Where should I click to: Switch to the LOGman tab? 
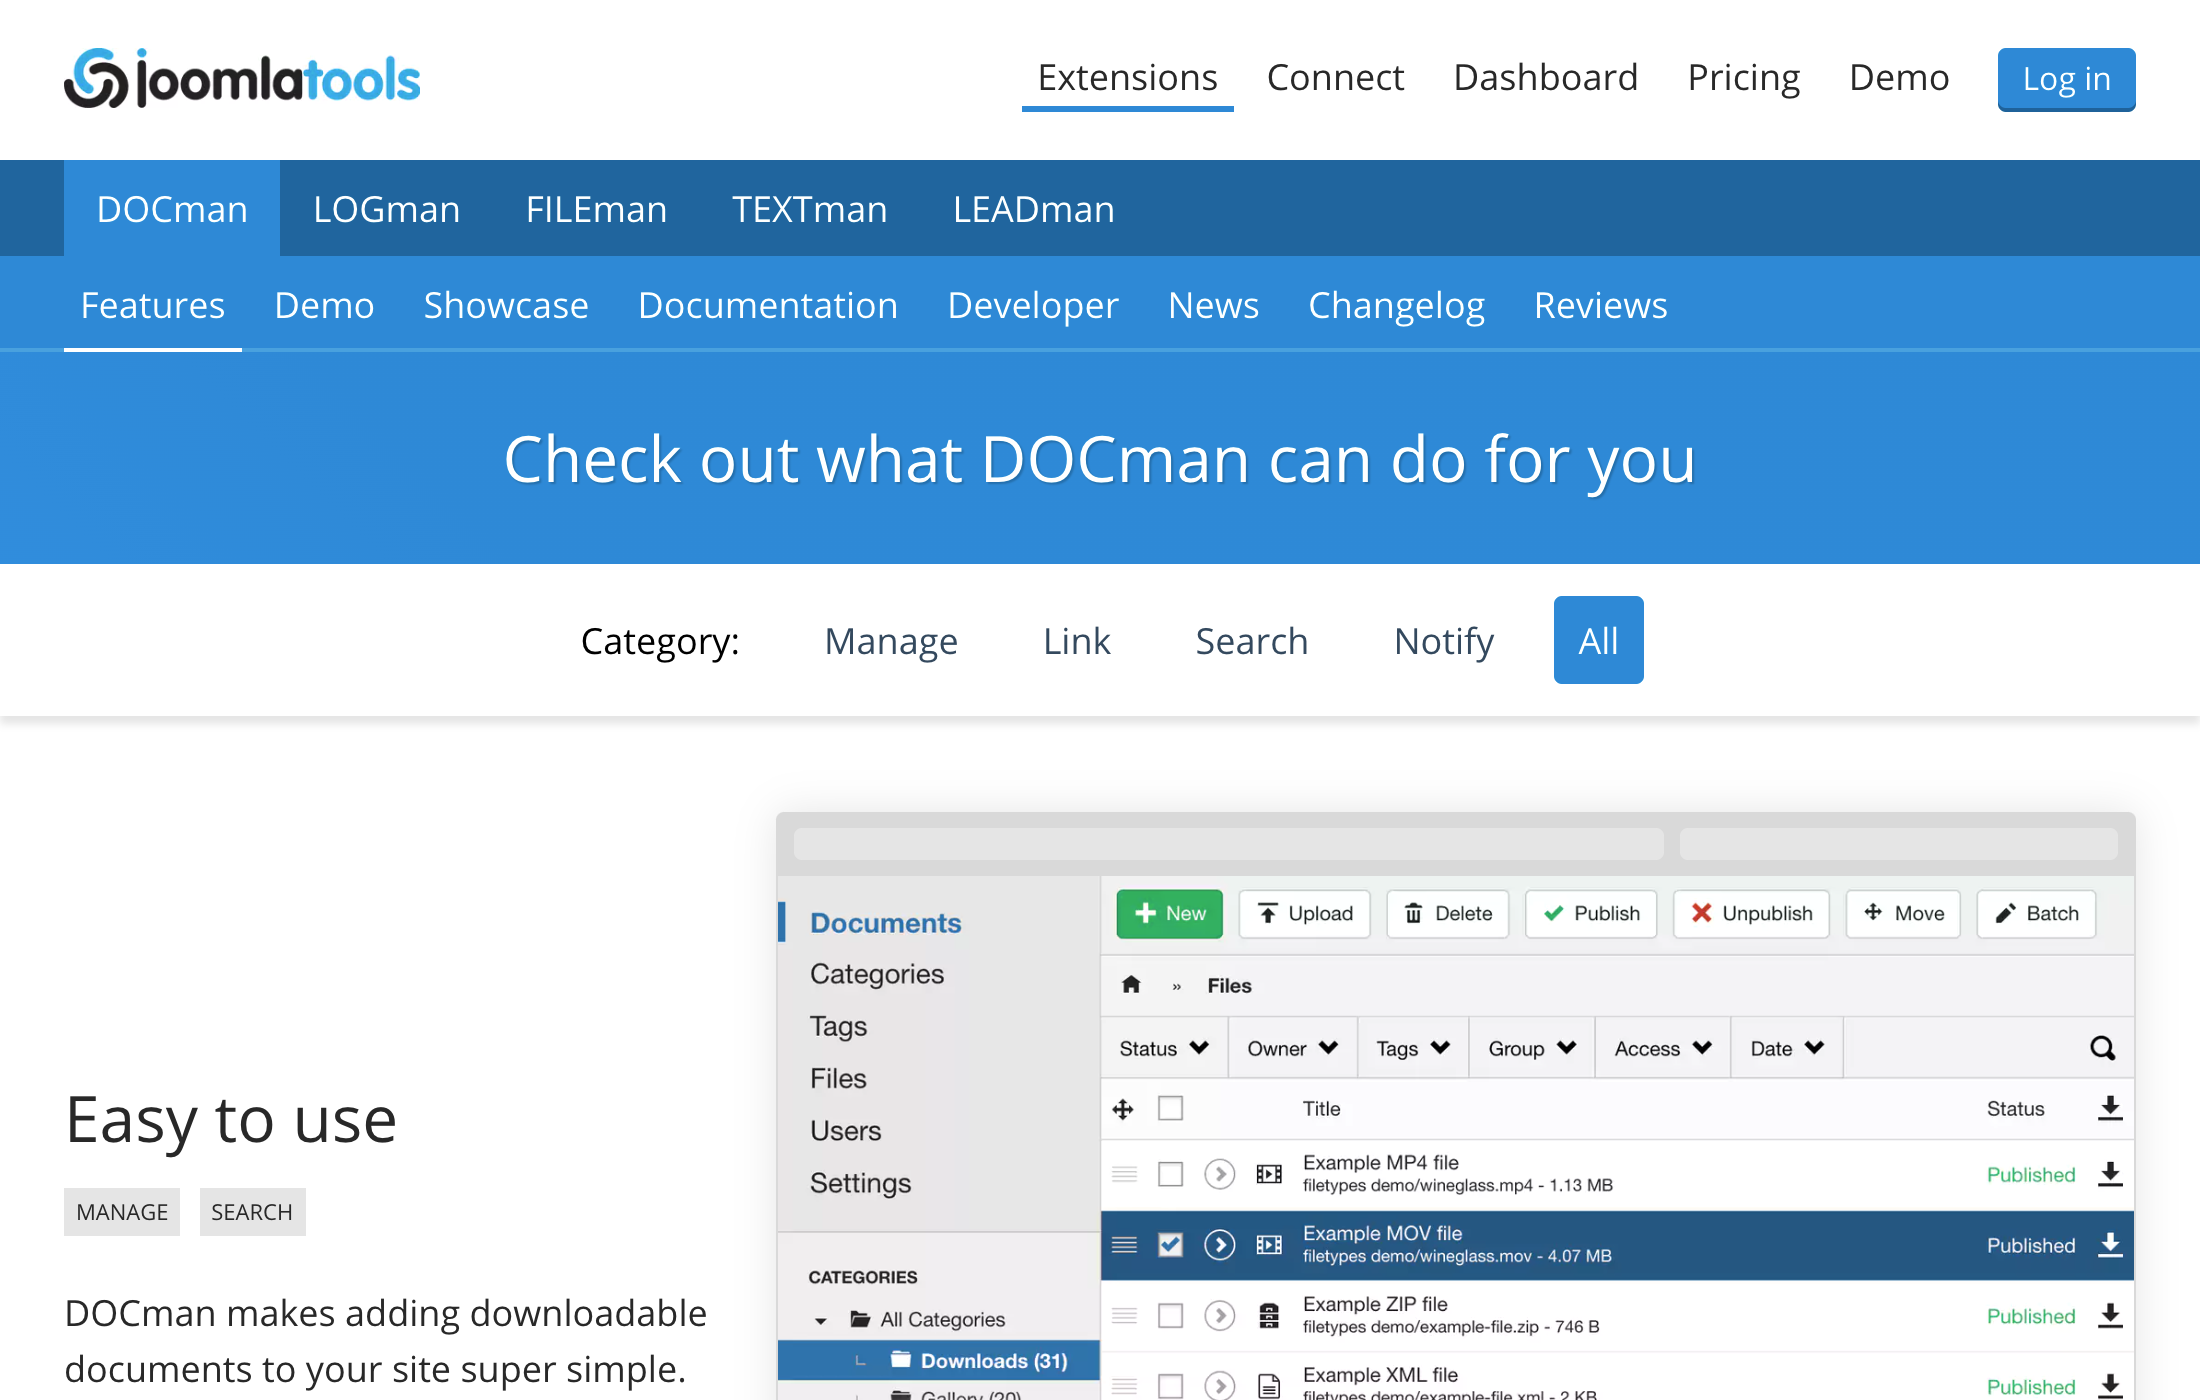point(386,209)
